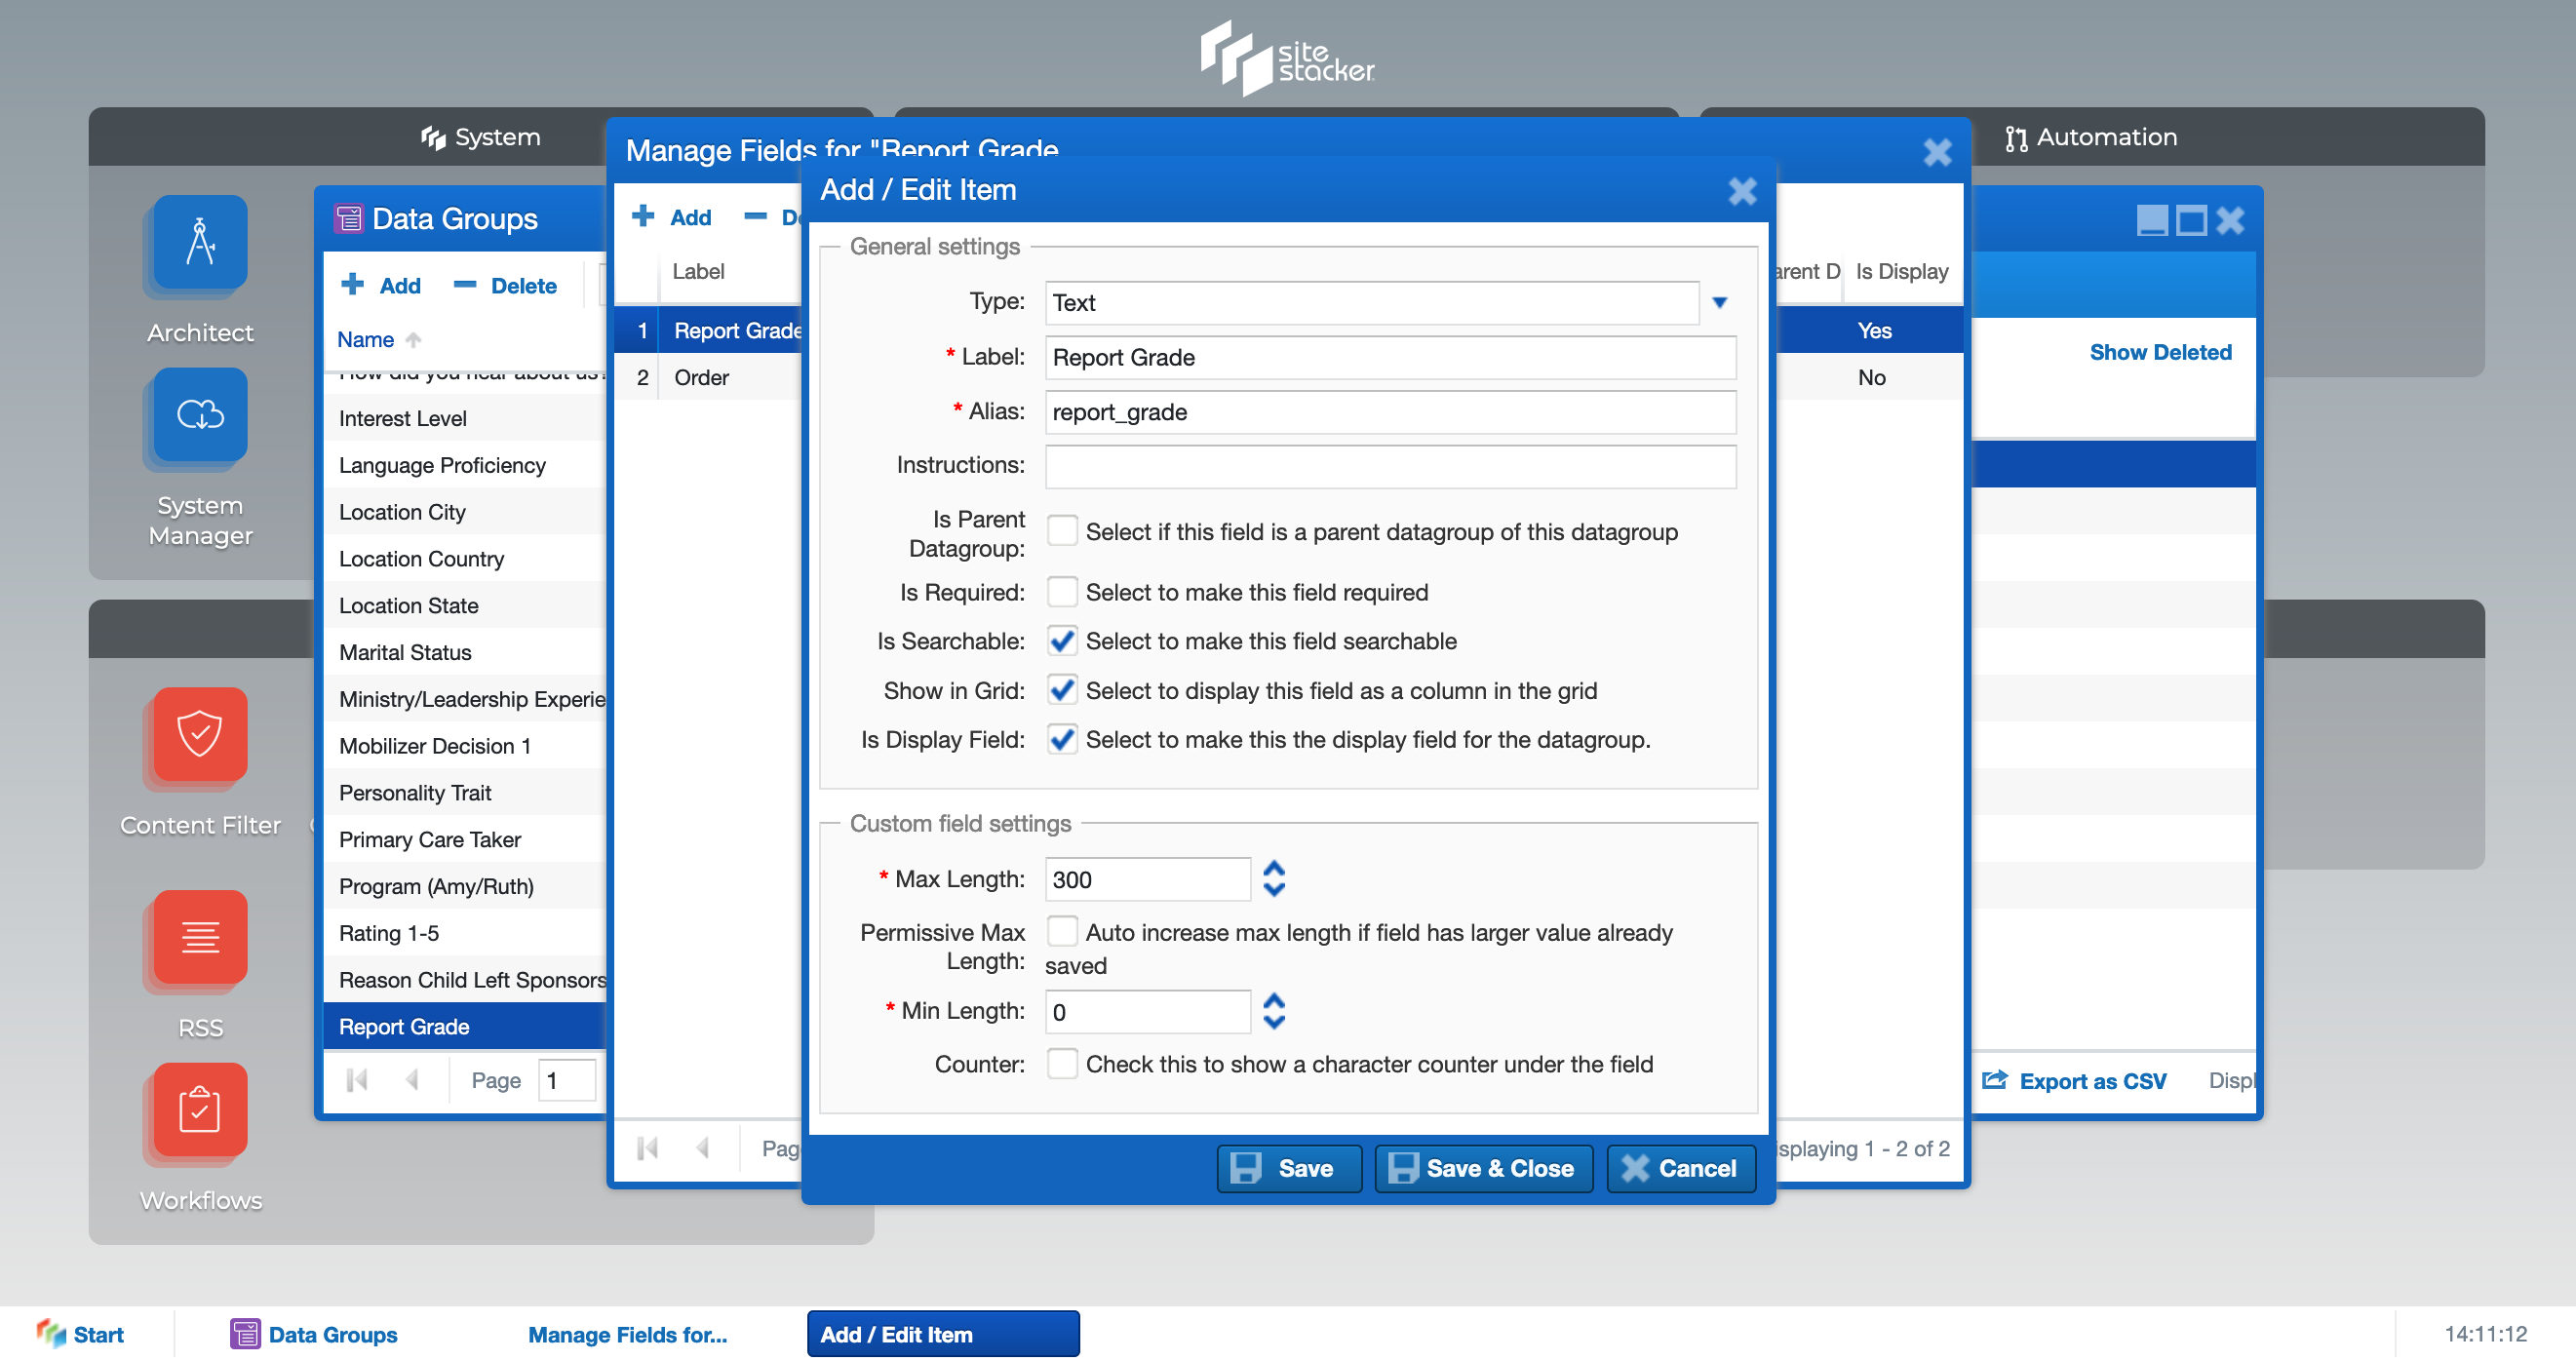Toggle the Counter checkbox

point(1062,1064)
